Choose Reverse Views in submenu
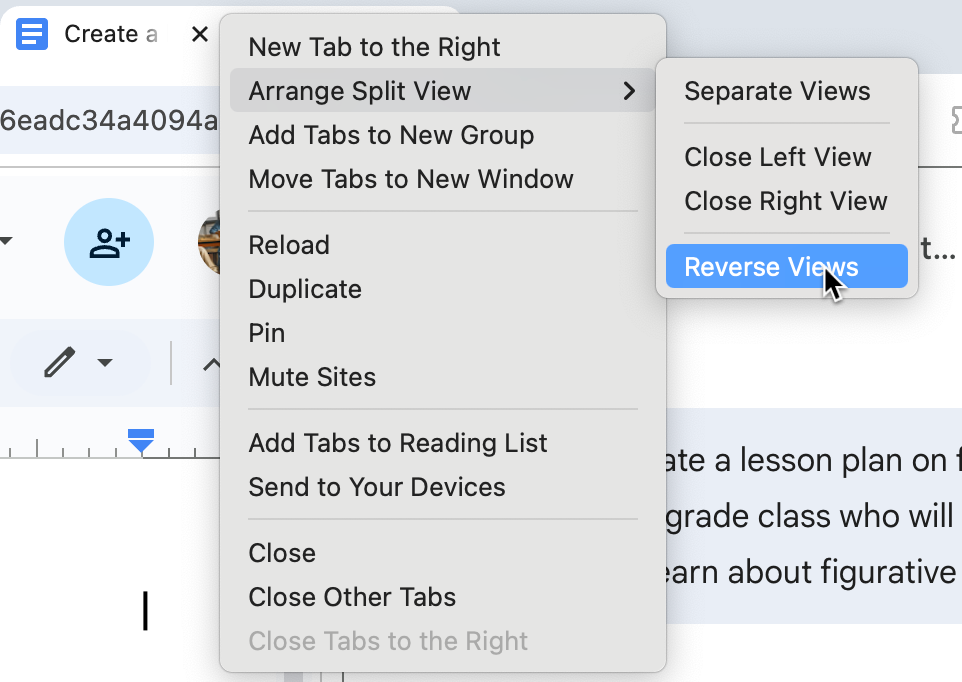This screenshot has height=682, width=962. coord(771,267)
